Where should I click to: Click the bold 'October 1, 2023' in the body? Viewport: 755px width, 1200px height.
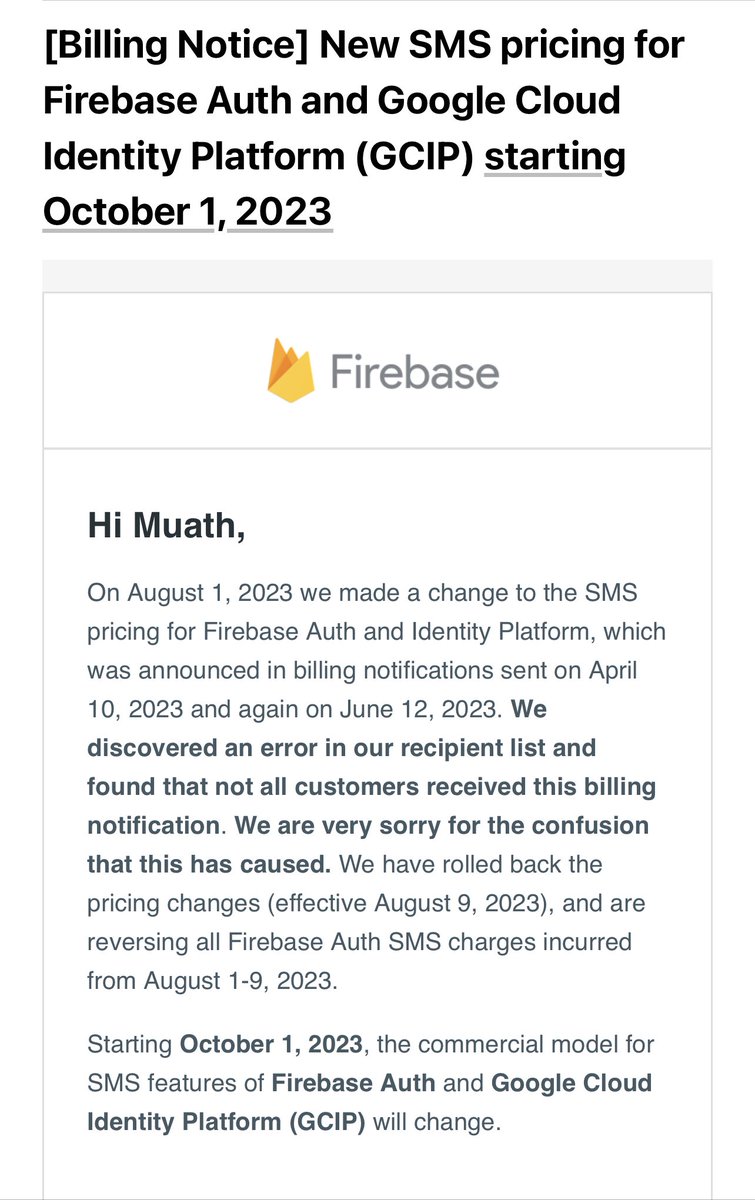pos(271,1045)
